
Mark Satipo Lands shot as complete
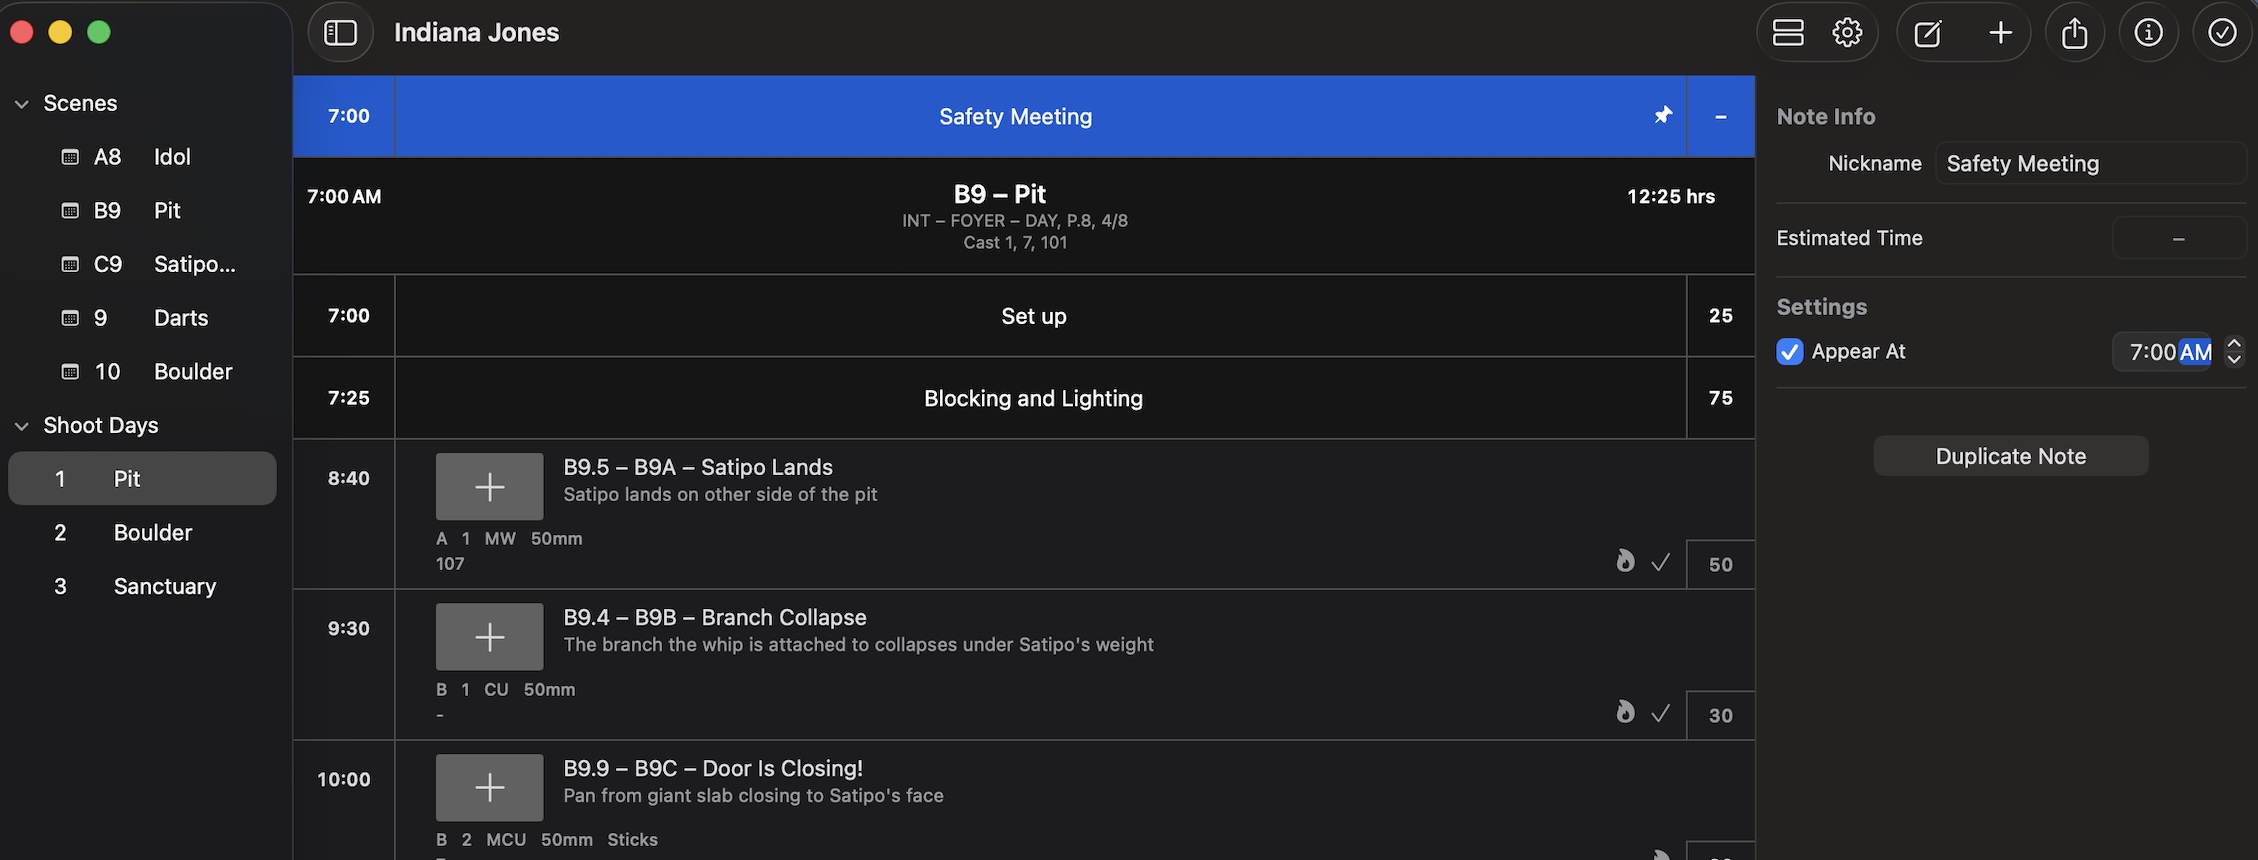[x=1661, y=563]
